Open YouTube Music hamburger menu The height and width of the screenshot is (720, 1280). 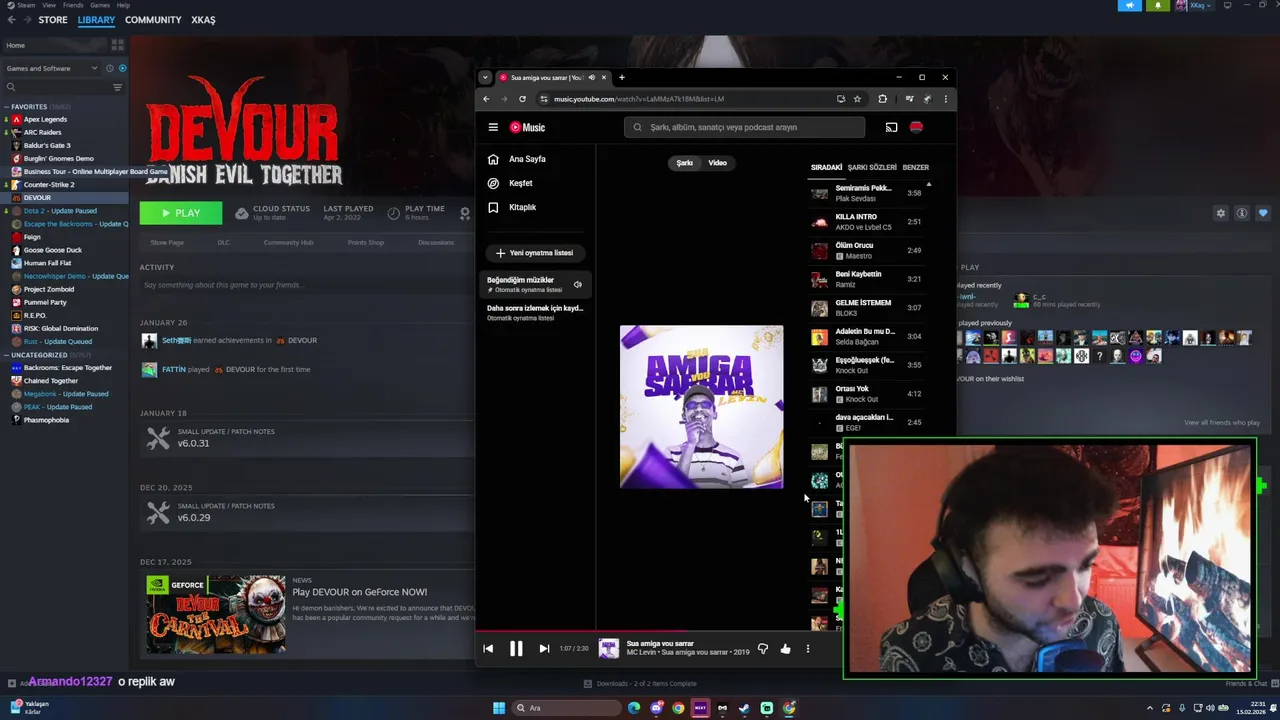coord(493,127)
